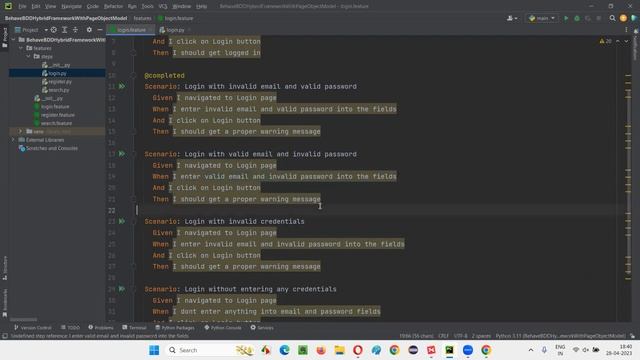
Task: Click the UTF-8 encoding in status bar
Action: click(x=460, y=336)
